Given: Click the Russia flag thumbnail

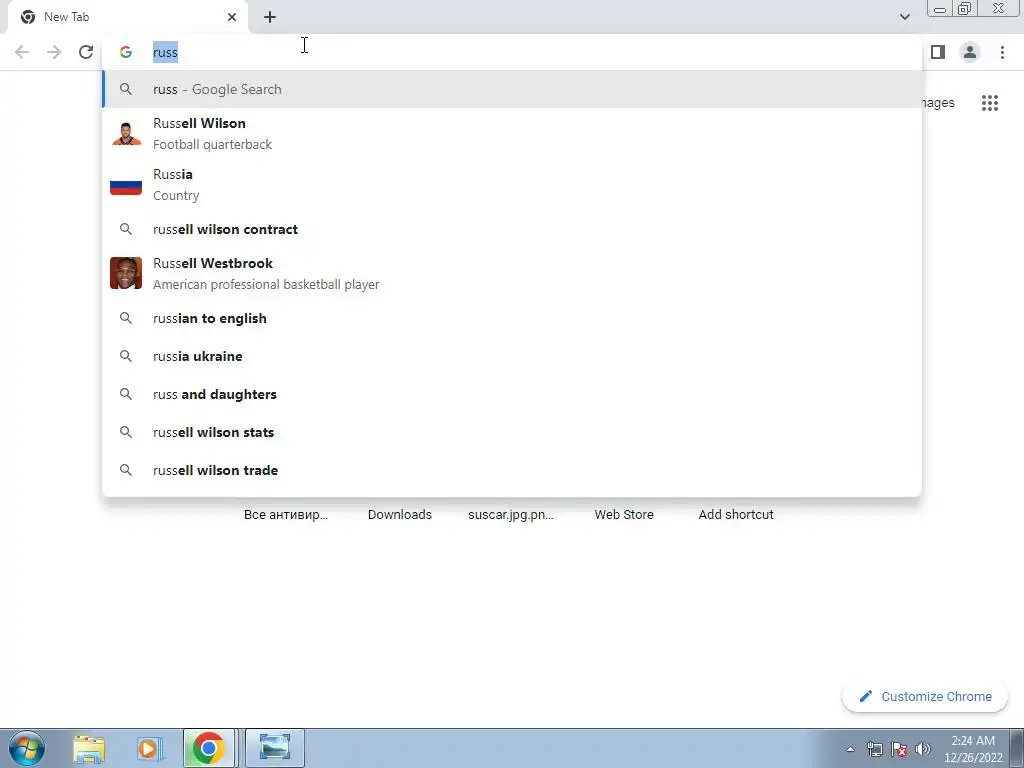Looking at the screenshot, I should (x=126, y=187).
